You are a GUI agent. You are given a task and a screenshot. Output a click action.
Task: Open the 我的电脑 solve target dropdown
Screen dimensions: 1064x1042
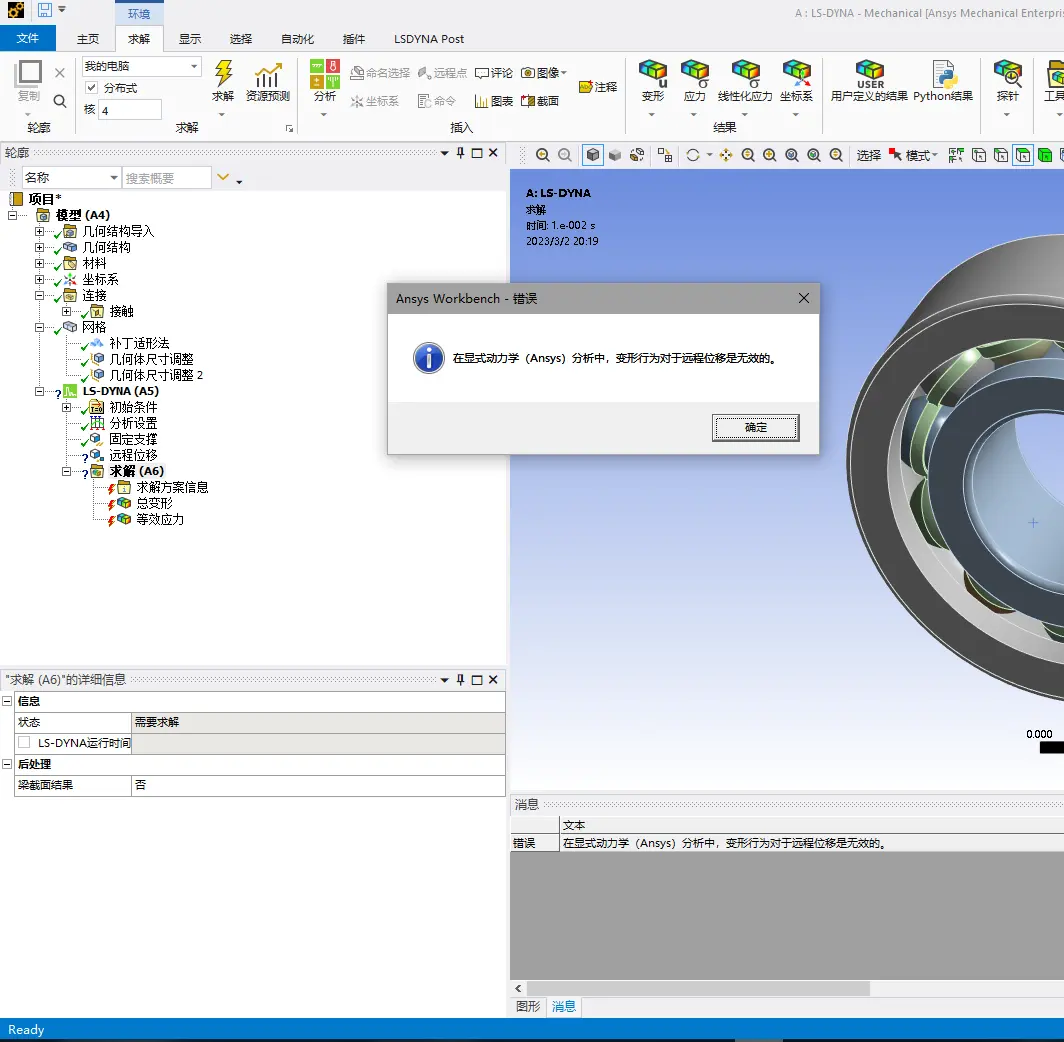click(x=194, y=66)
